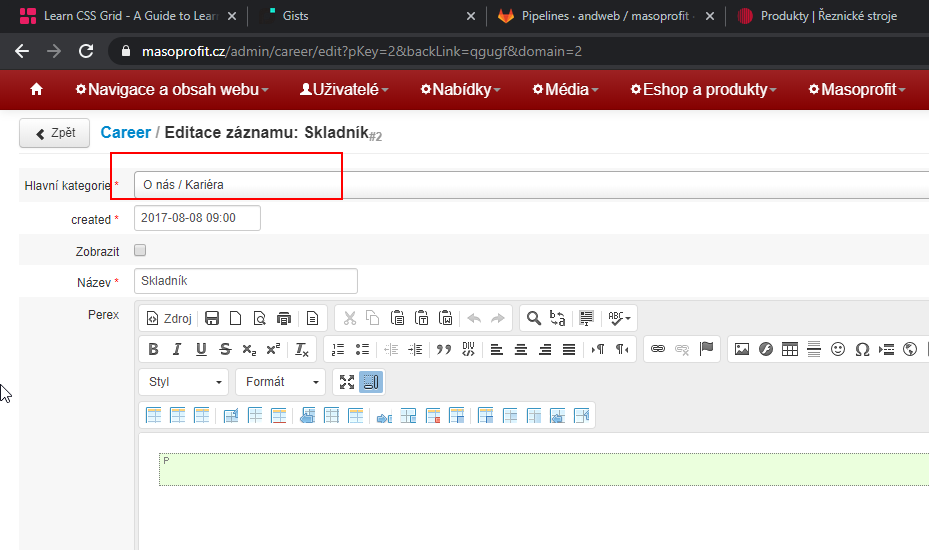Open the Special Character omega icon
The height and width of the screenshot is (550, 929).
pos(862,349)
